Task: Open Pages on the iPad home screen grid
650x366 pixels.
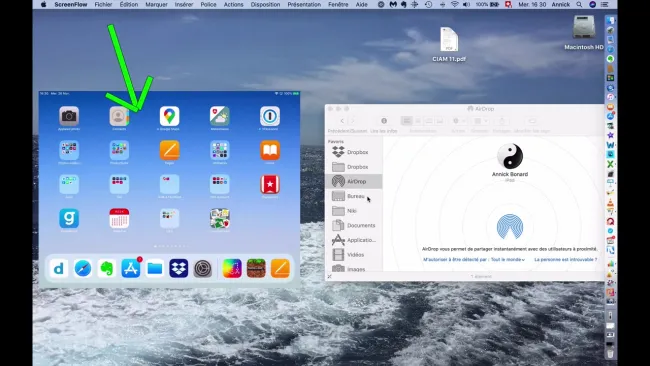Action: tap(170, 150)
